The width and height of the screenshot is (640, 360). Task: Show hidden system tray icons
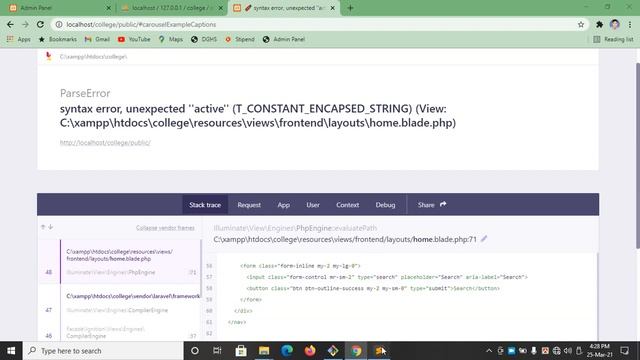click(x=489, y=351)
